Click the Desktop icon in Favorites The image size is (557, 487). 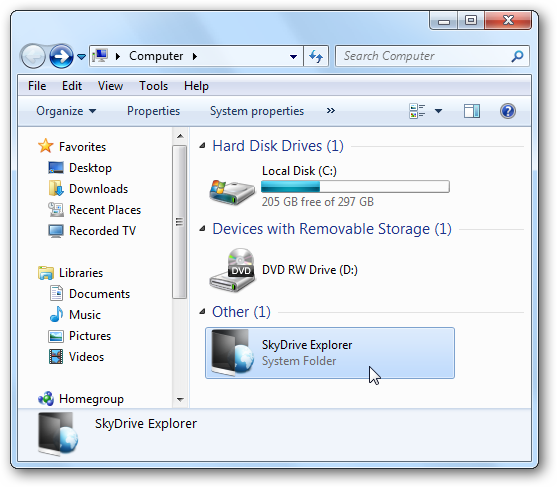click(x=56, y=168)
